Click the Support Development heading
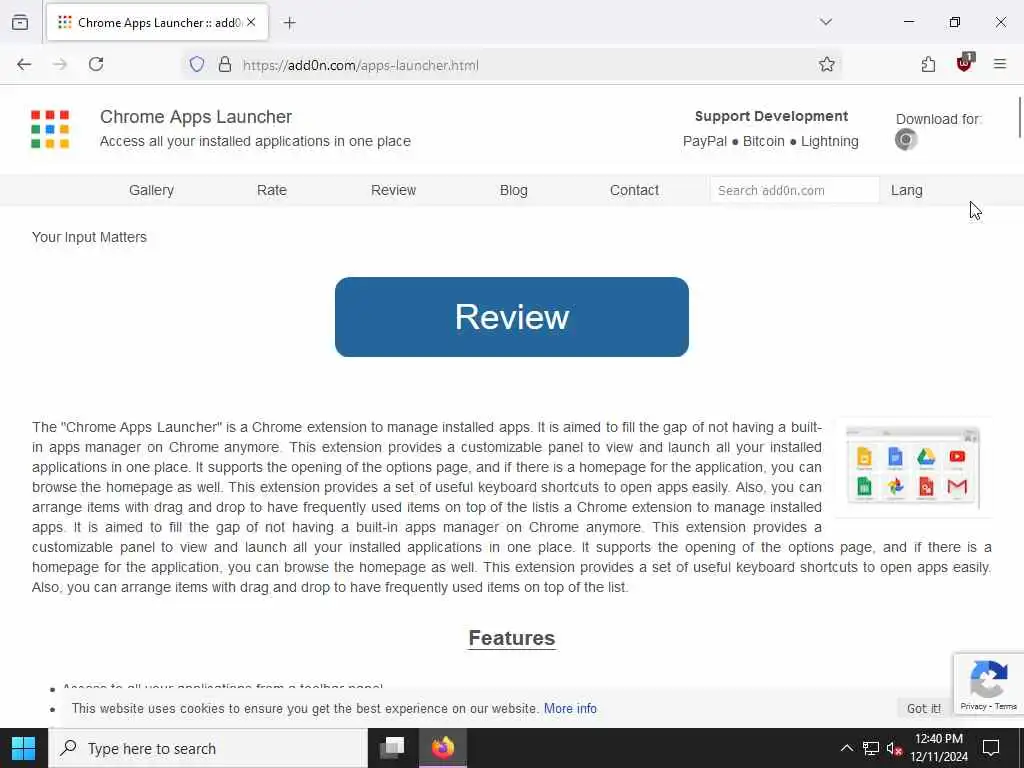The image size is (1024, 768). point(771,116)
